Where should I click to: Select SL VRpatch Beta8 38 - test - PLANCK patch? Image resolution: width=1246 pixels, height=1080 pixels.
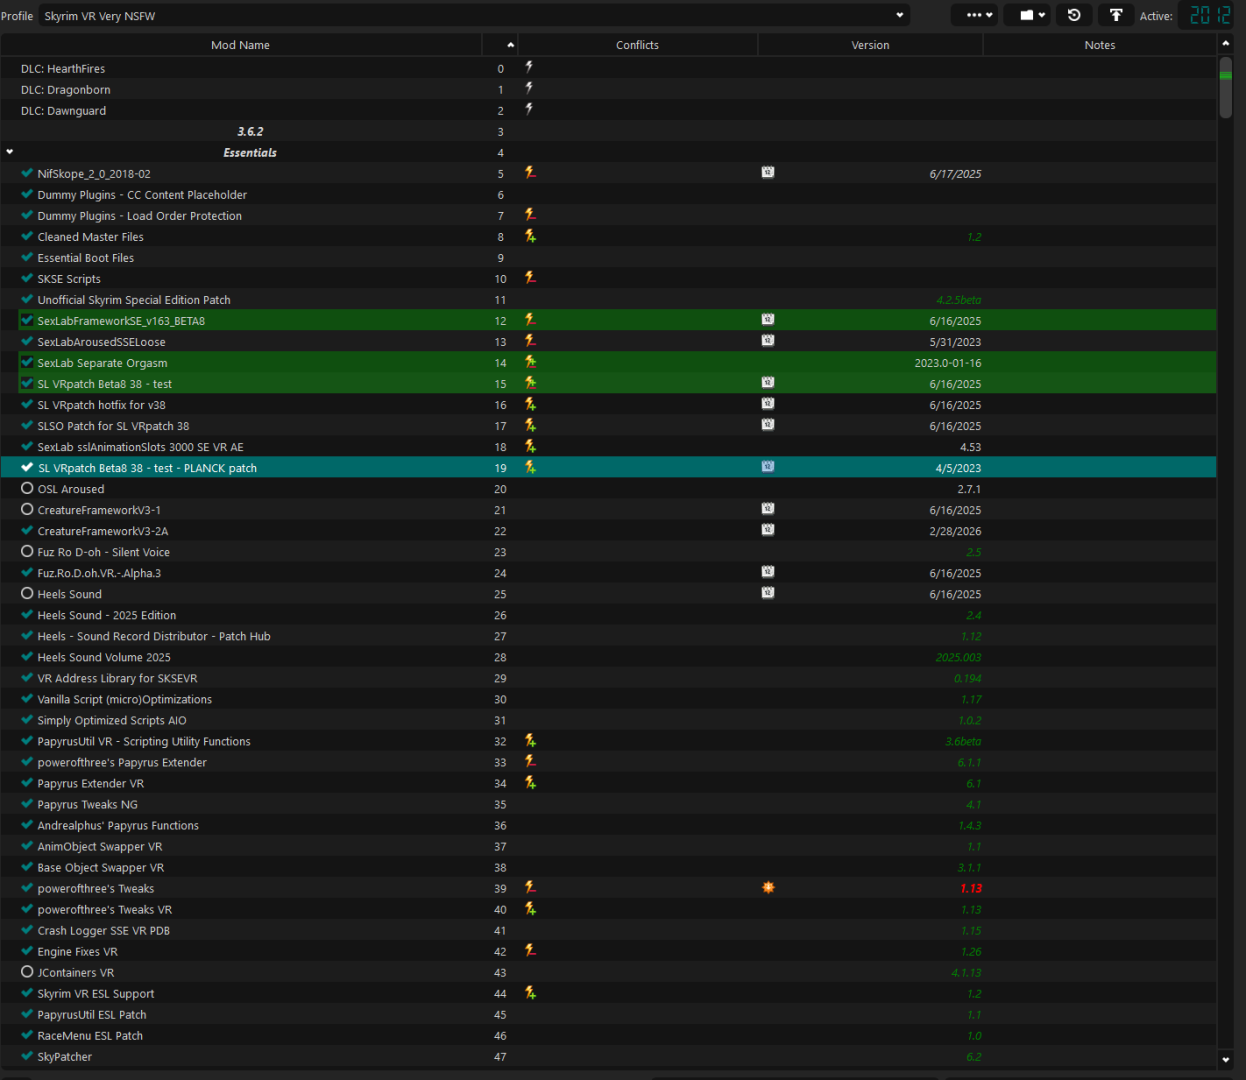pyautogui.click(x=608, y=467)
